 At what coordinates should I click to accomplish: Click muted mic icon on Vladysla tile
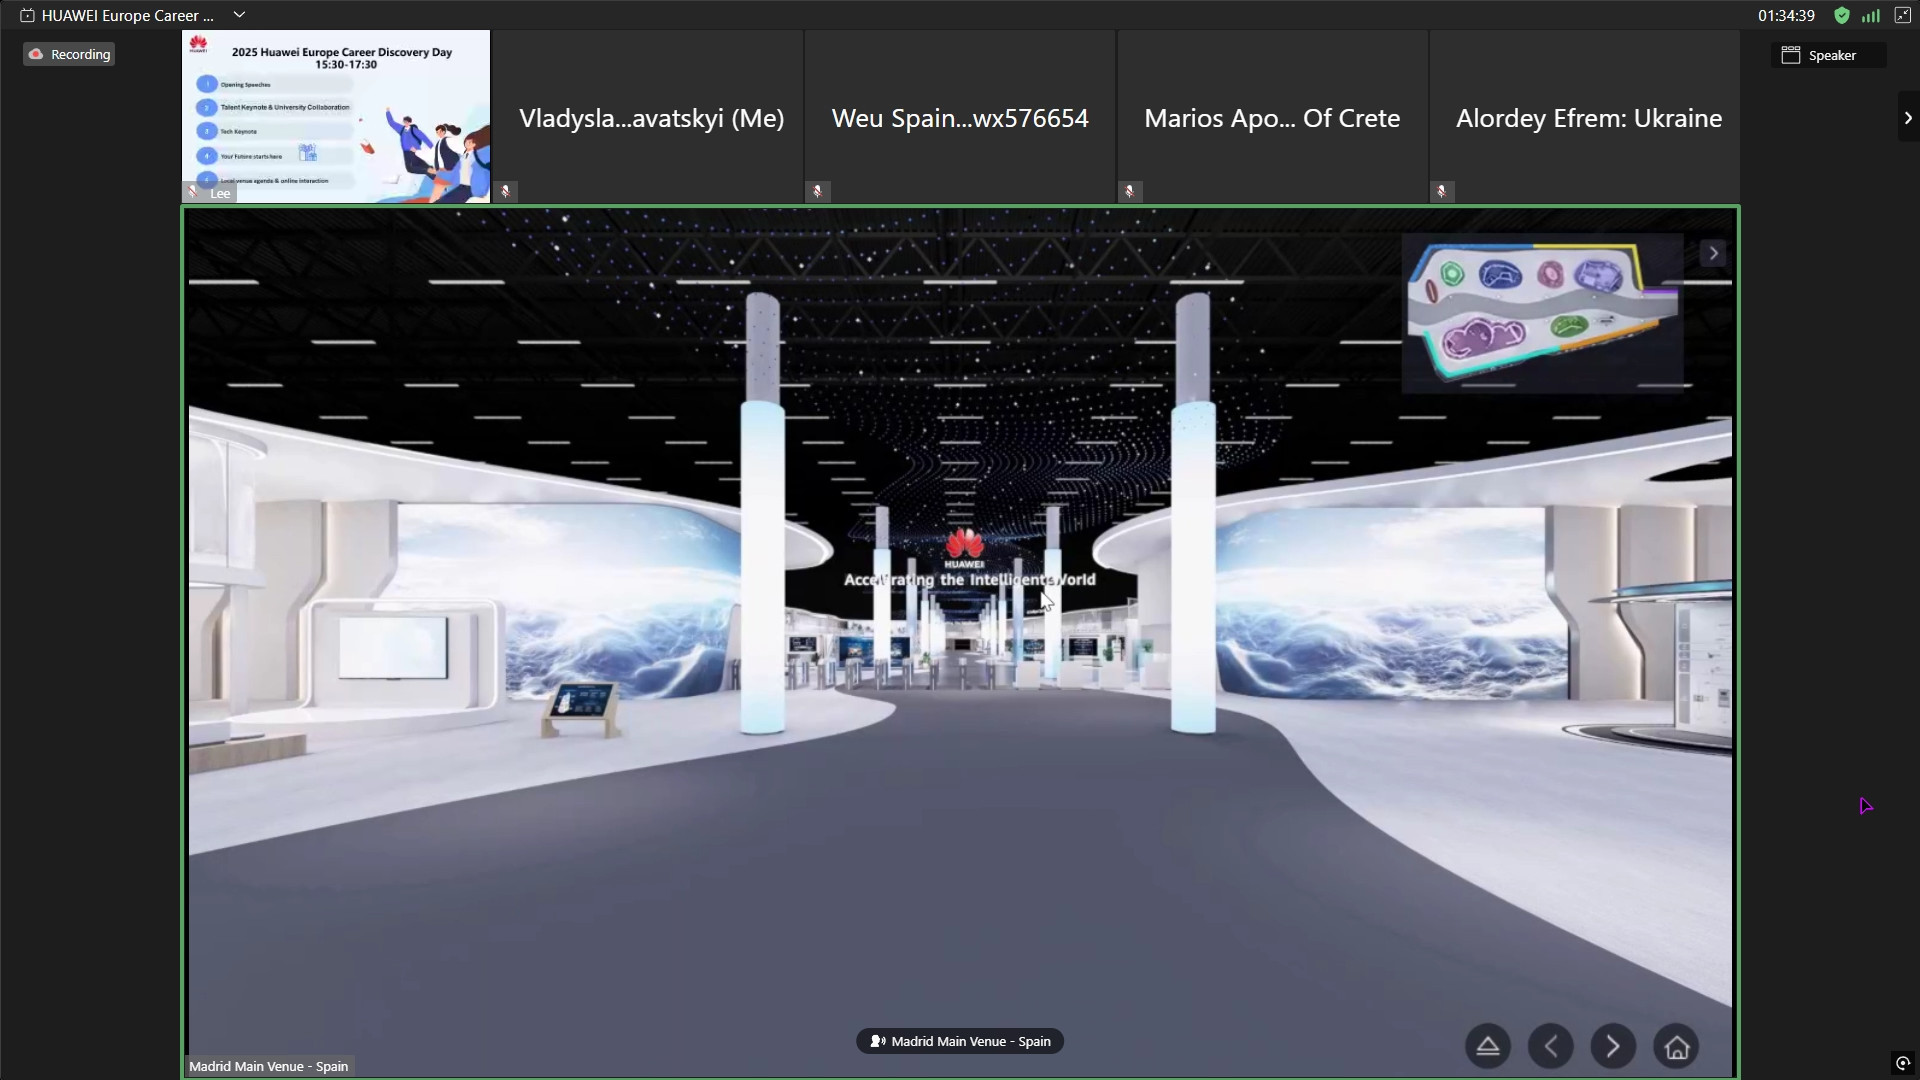coord(506,191)
